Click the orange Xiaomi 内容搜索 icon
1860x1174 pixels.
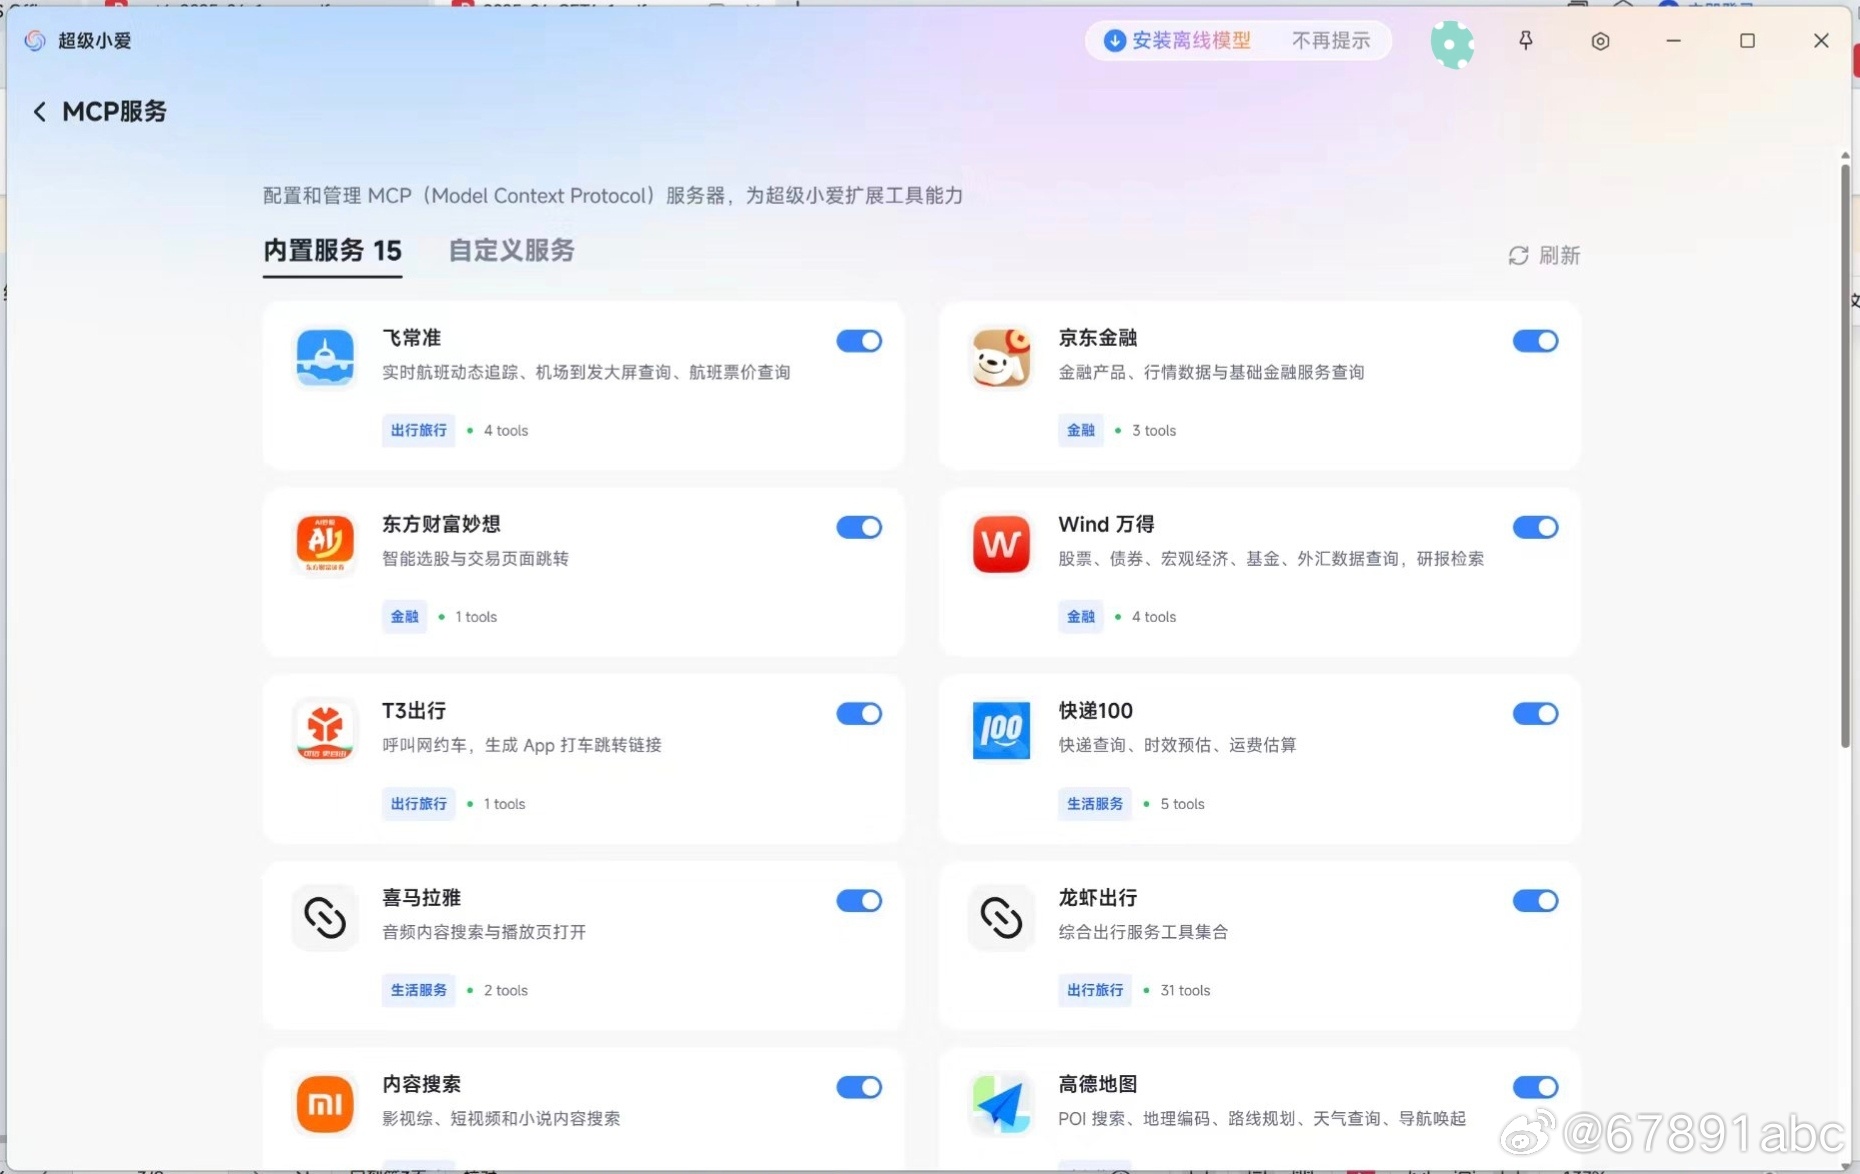pos(325,1104)
